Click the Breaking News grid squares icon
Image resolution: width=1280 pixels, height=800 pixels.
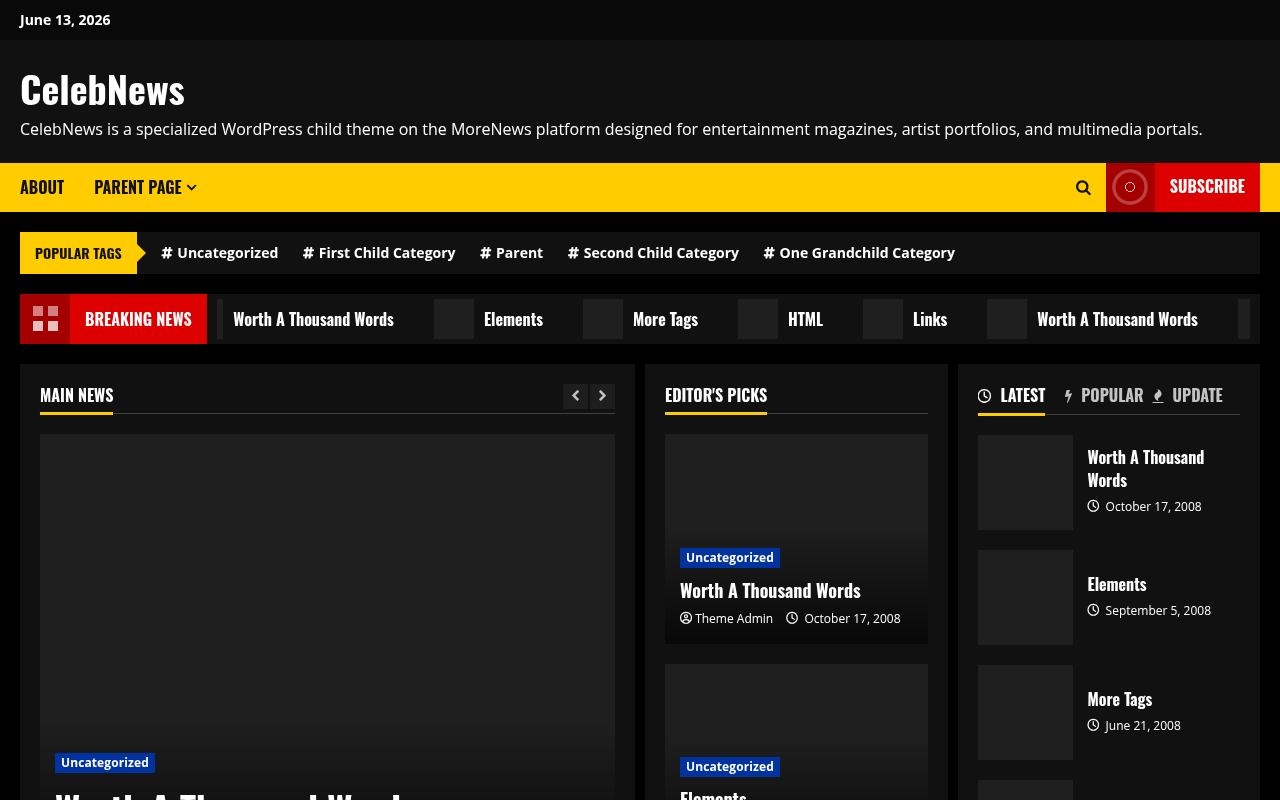(x=45, y=319)
